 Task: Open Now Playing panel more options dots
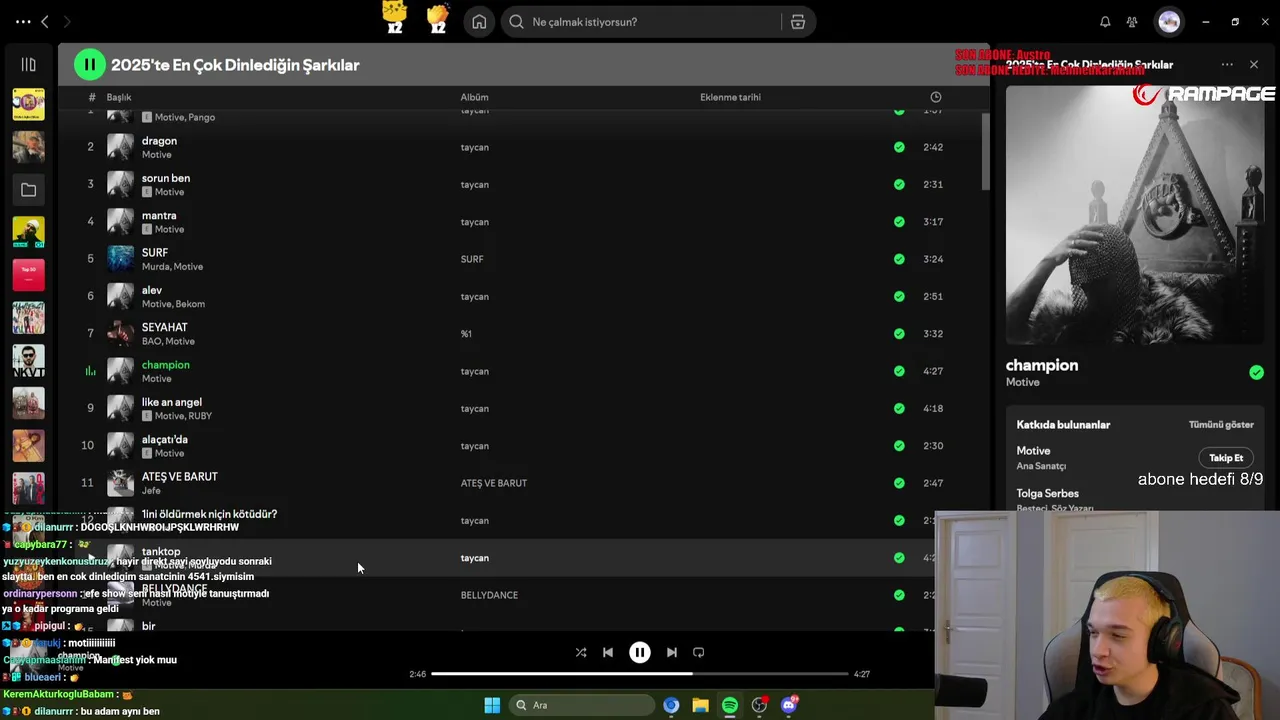point(1227,64)
